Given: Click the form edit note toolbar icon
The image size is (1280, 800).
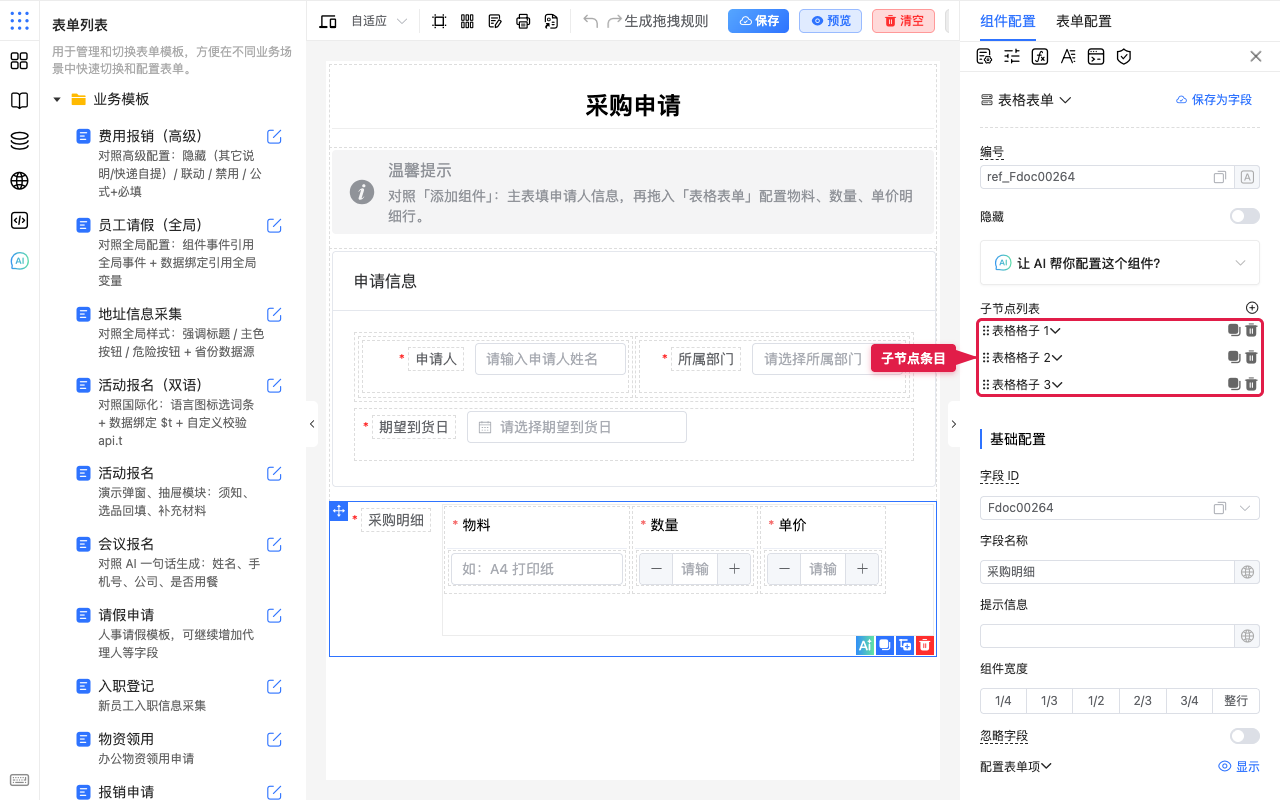Looking at the screenshot, I should click(495, 21).
